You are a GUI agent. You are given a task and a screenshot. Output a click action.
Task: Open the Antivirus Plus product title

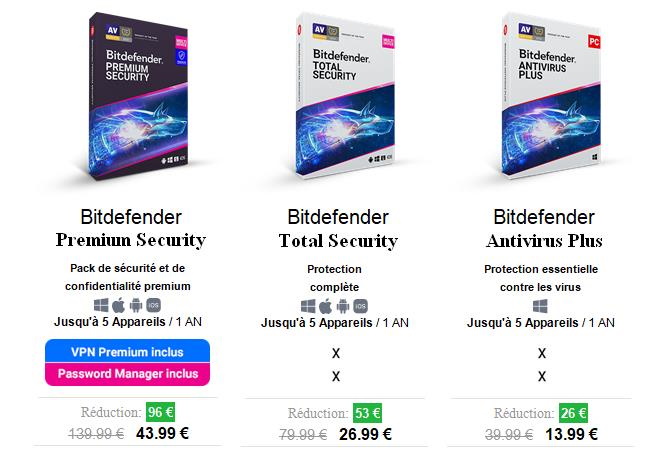coord(544,241)
